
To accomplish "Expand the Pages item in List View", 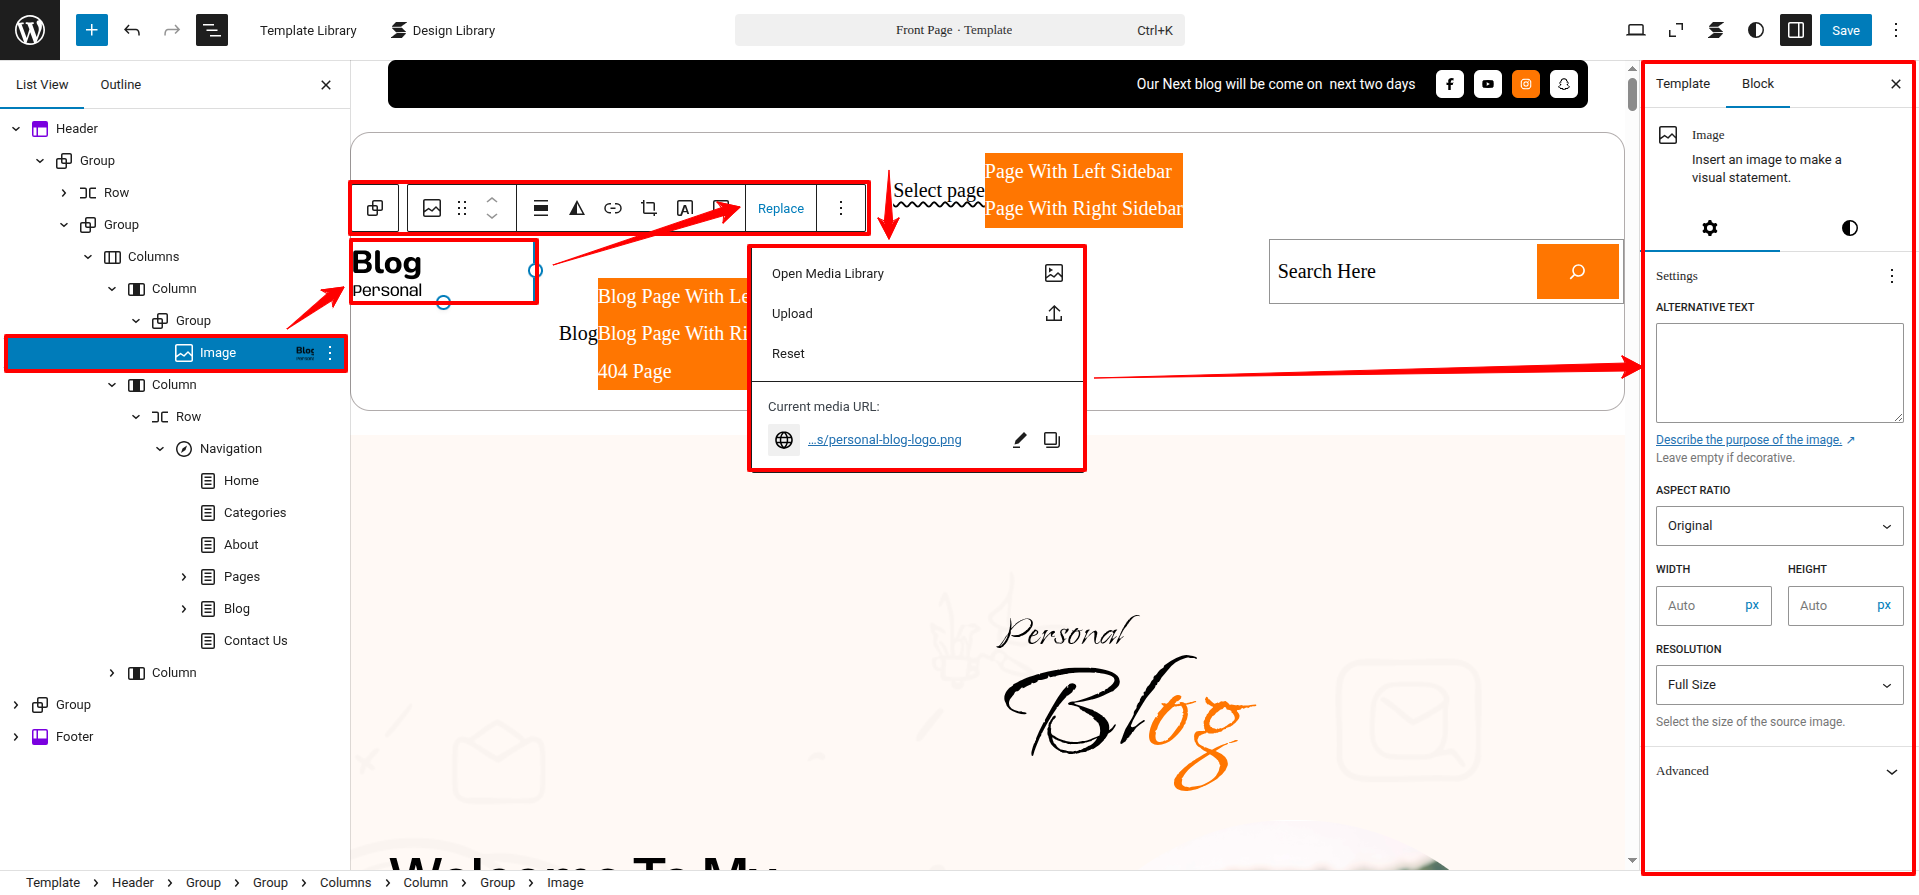I will click(184, 577).
